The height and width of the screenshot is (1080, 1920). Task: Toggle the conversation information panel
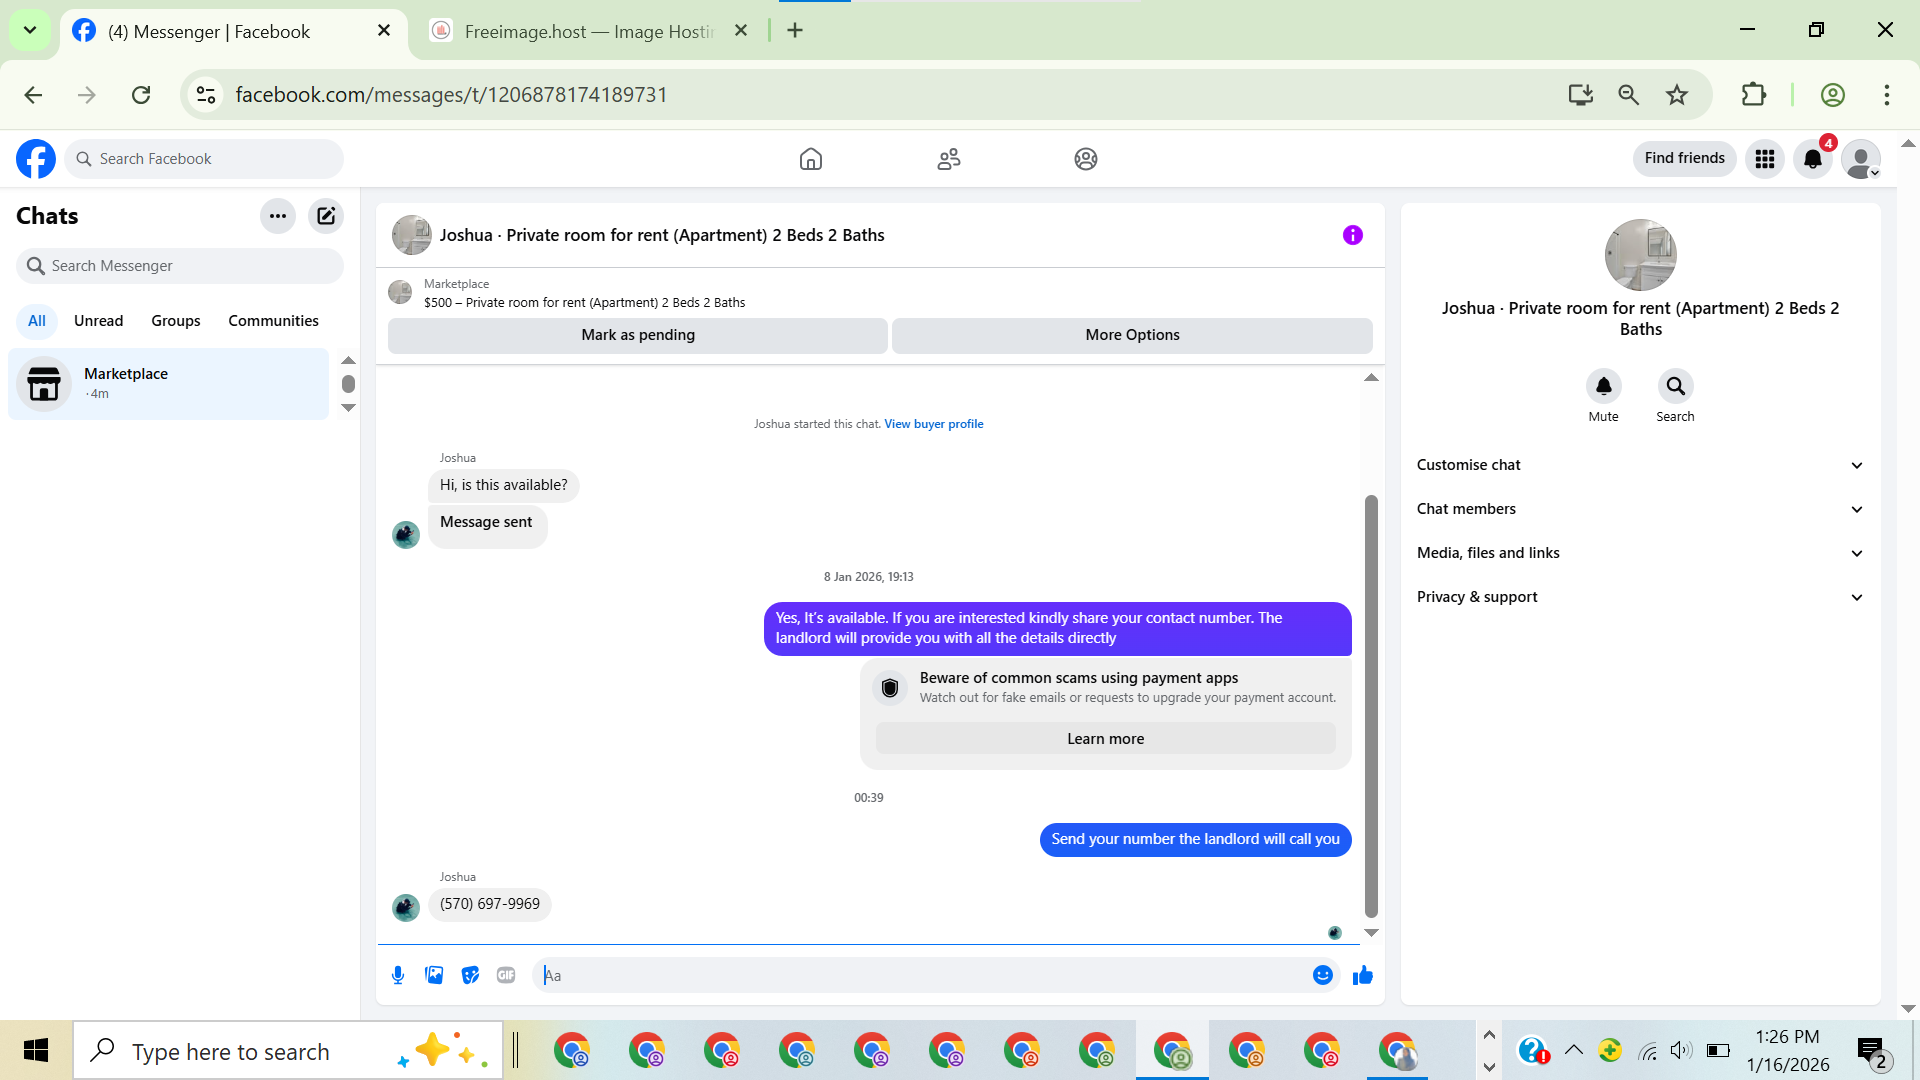1352,235
